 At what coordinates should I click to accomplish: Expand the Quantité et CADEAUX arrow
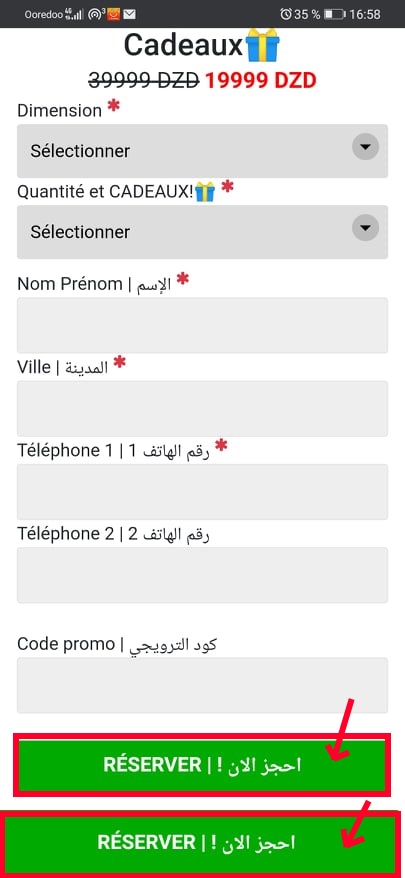[x=365, y=228]
